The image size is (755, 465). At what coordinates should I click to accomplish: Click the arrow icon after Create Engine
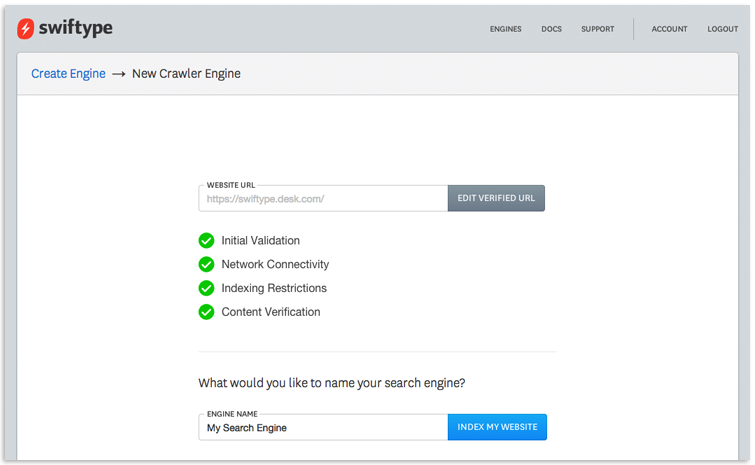point(118,74)
